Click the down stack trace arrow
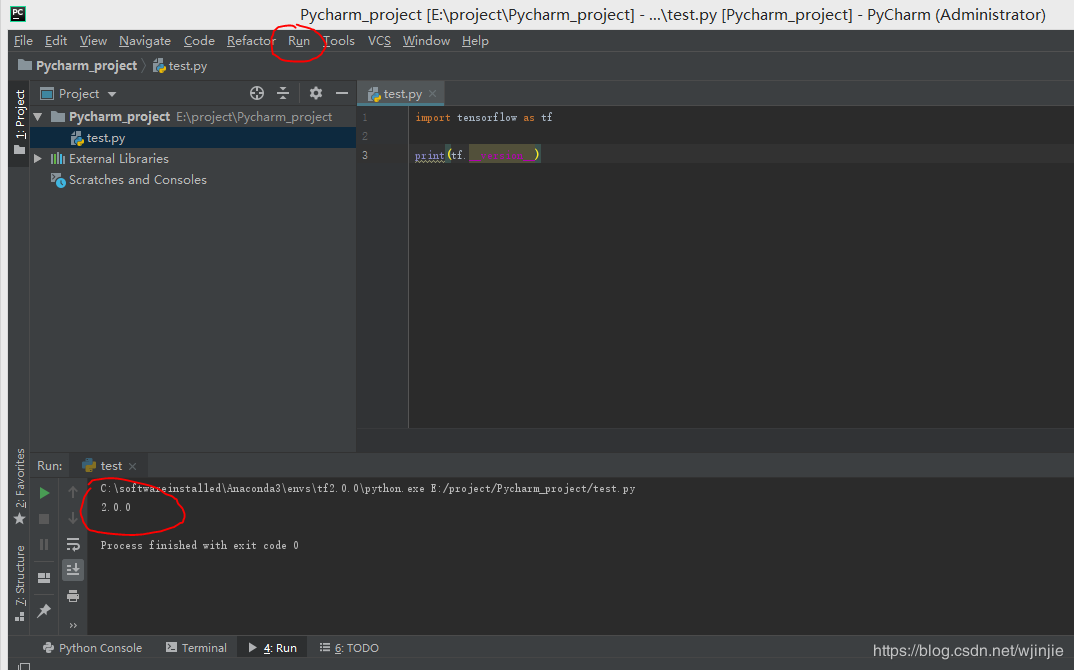This screenshot has width=1074, height=670. pyautogui.click(x=73, y=518)
